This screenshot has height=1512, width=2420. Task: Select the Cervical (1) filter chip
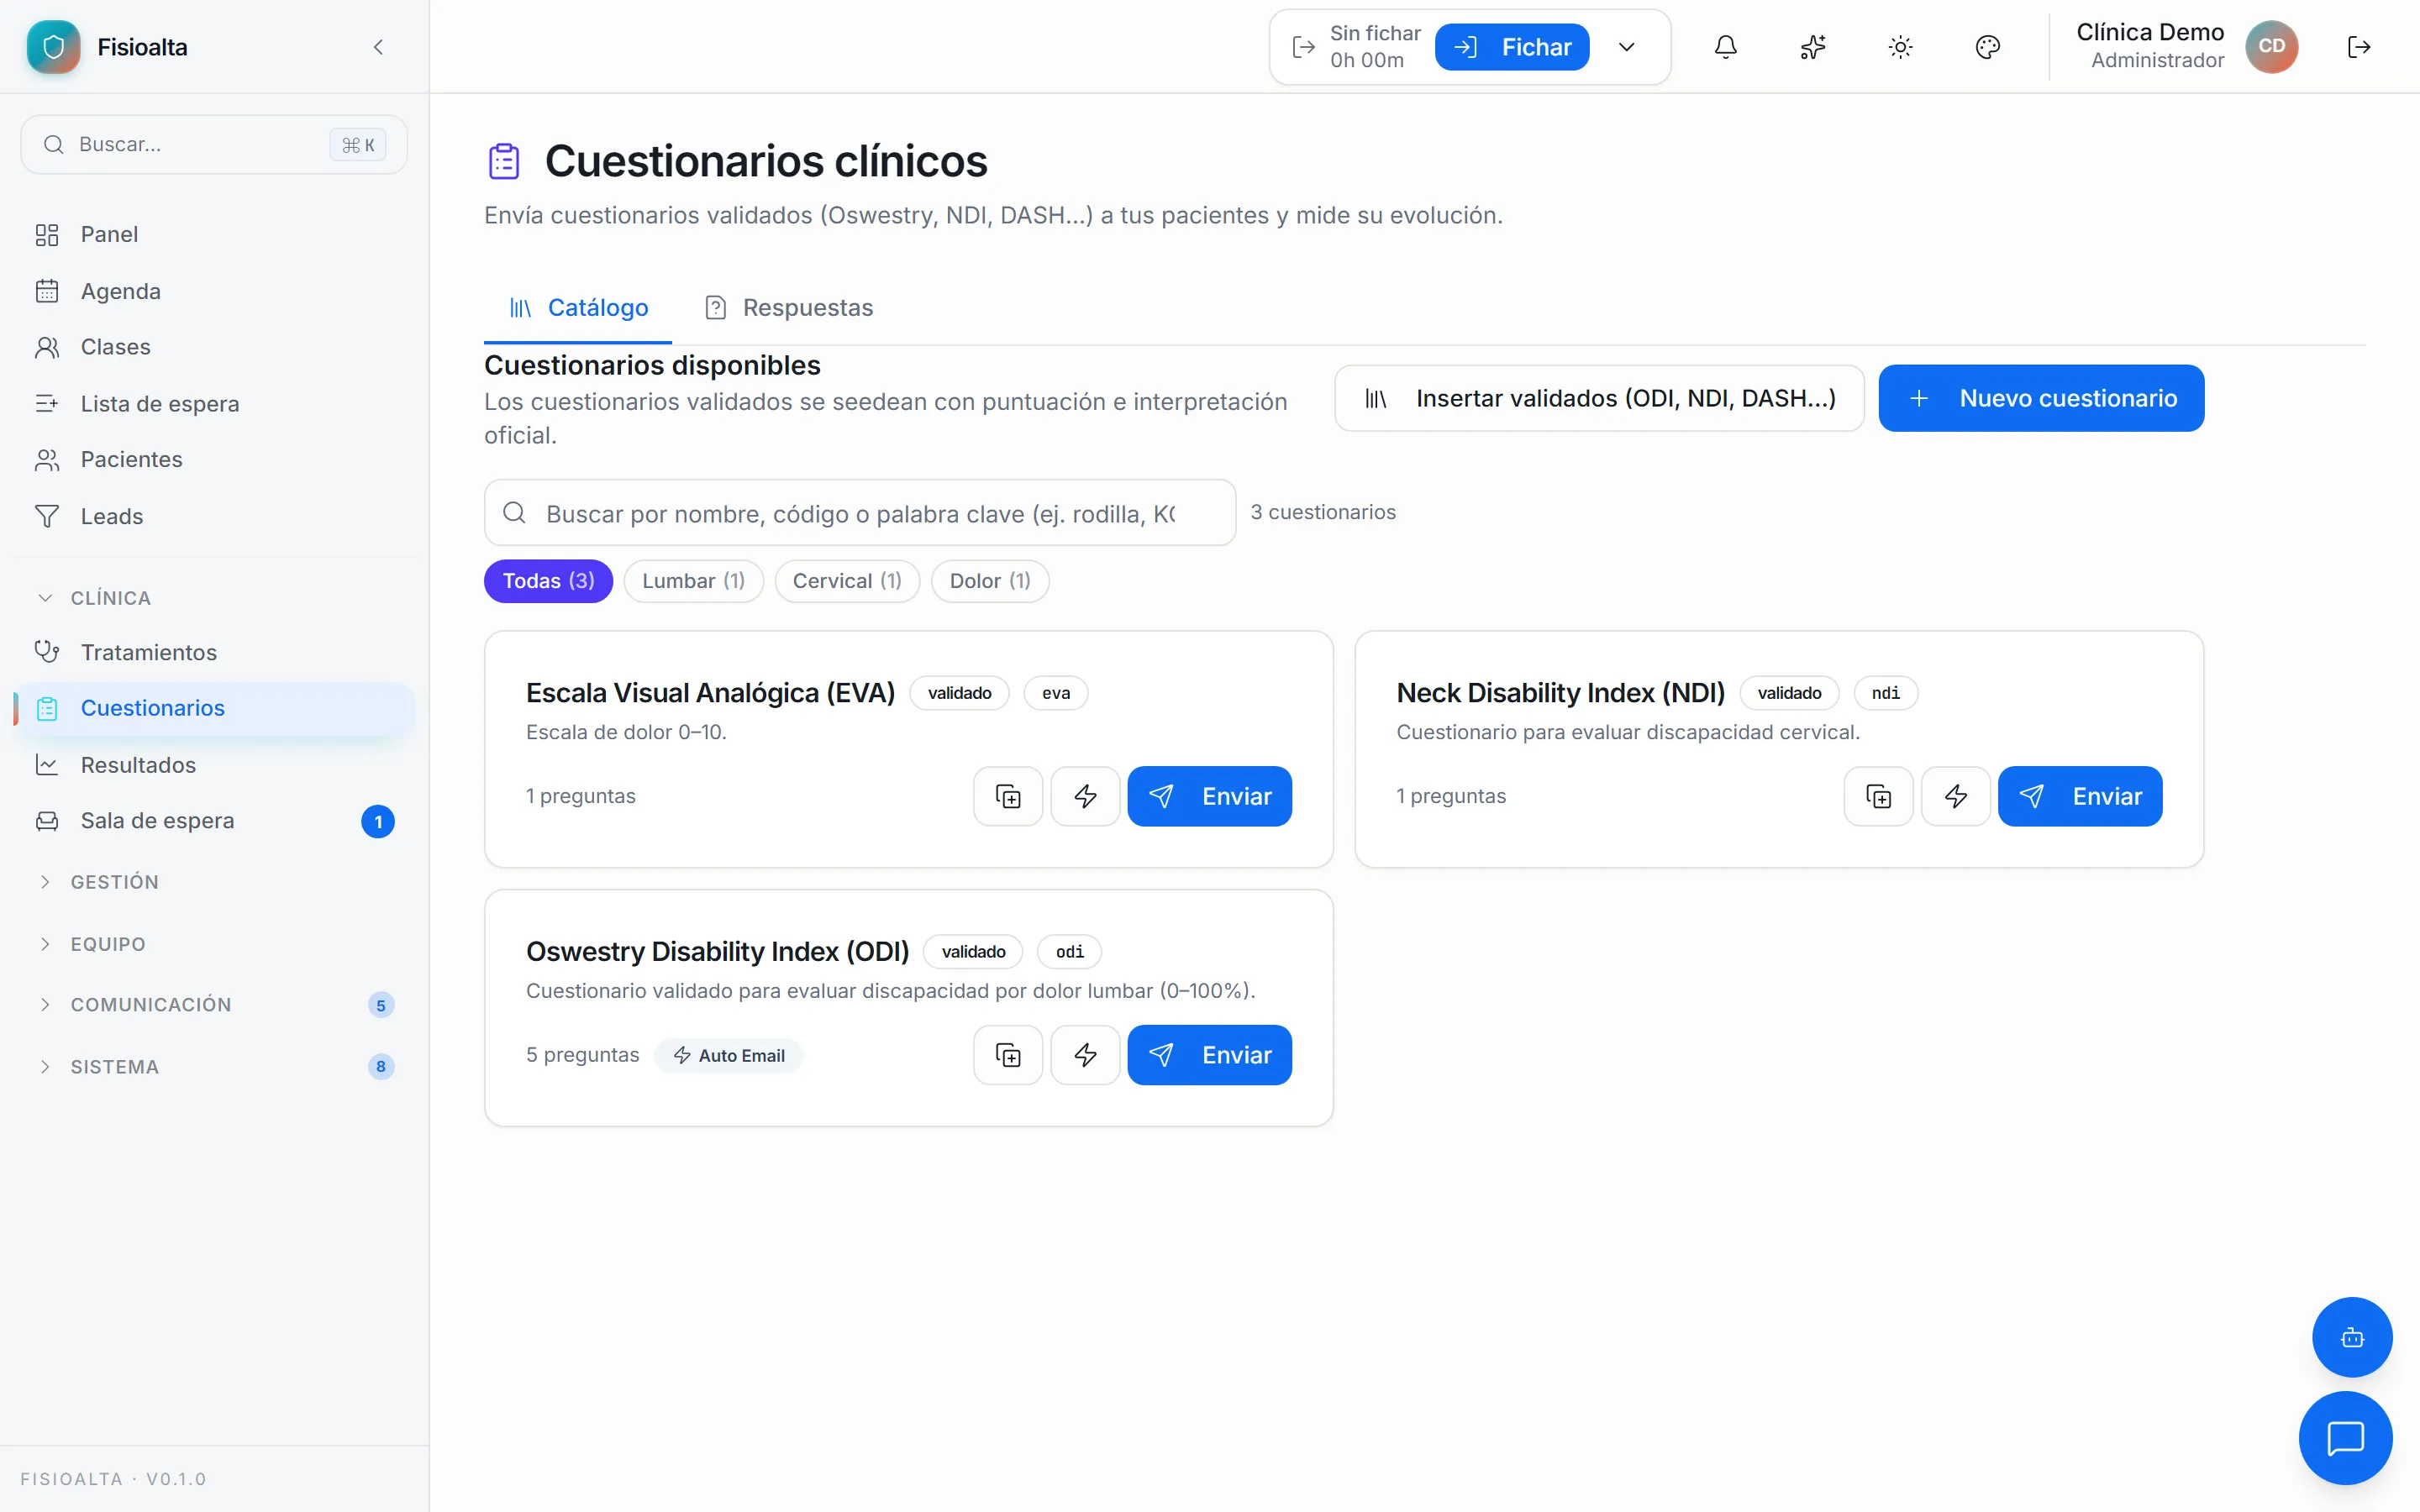coord(847,581)
